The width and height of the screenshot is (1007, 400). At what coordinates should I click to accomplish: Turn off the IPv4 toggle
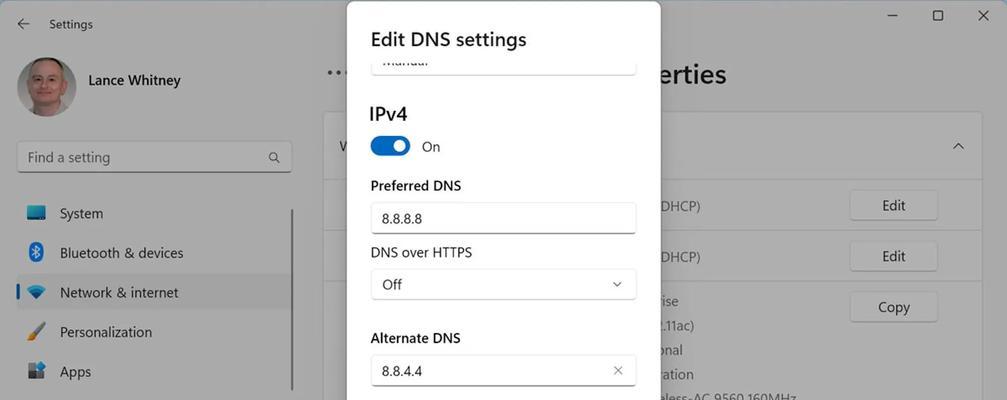point(390,146)
